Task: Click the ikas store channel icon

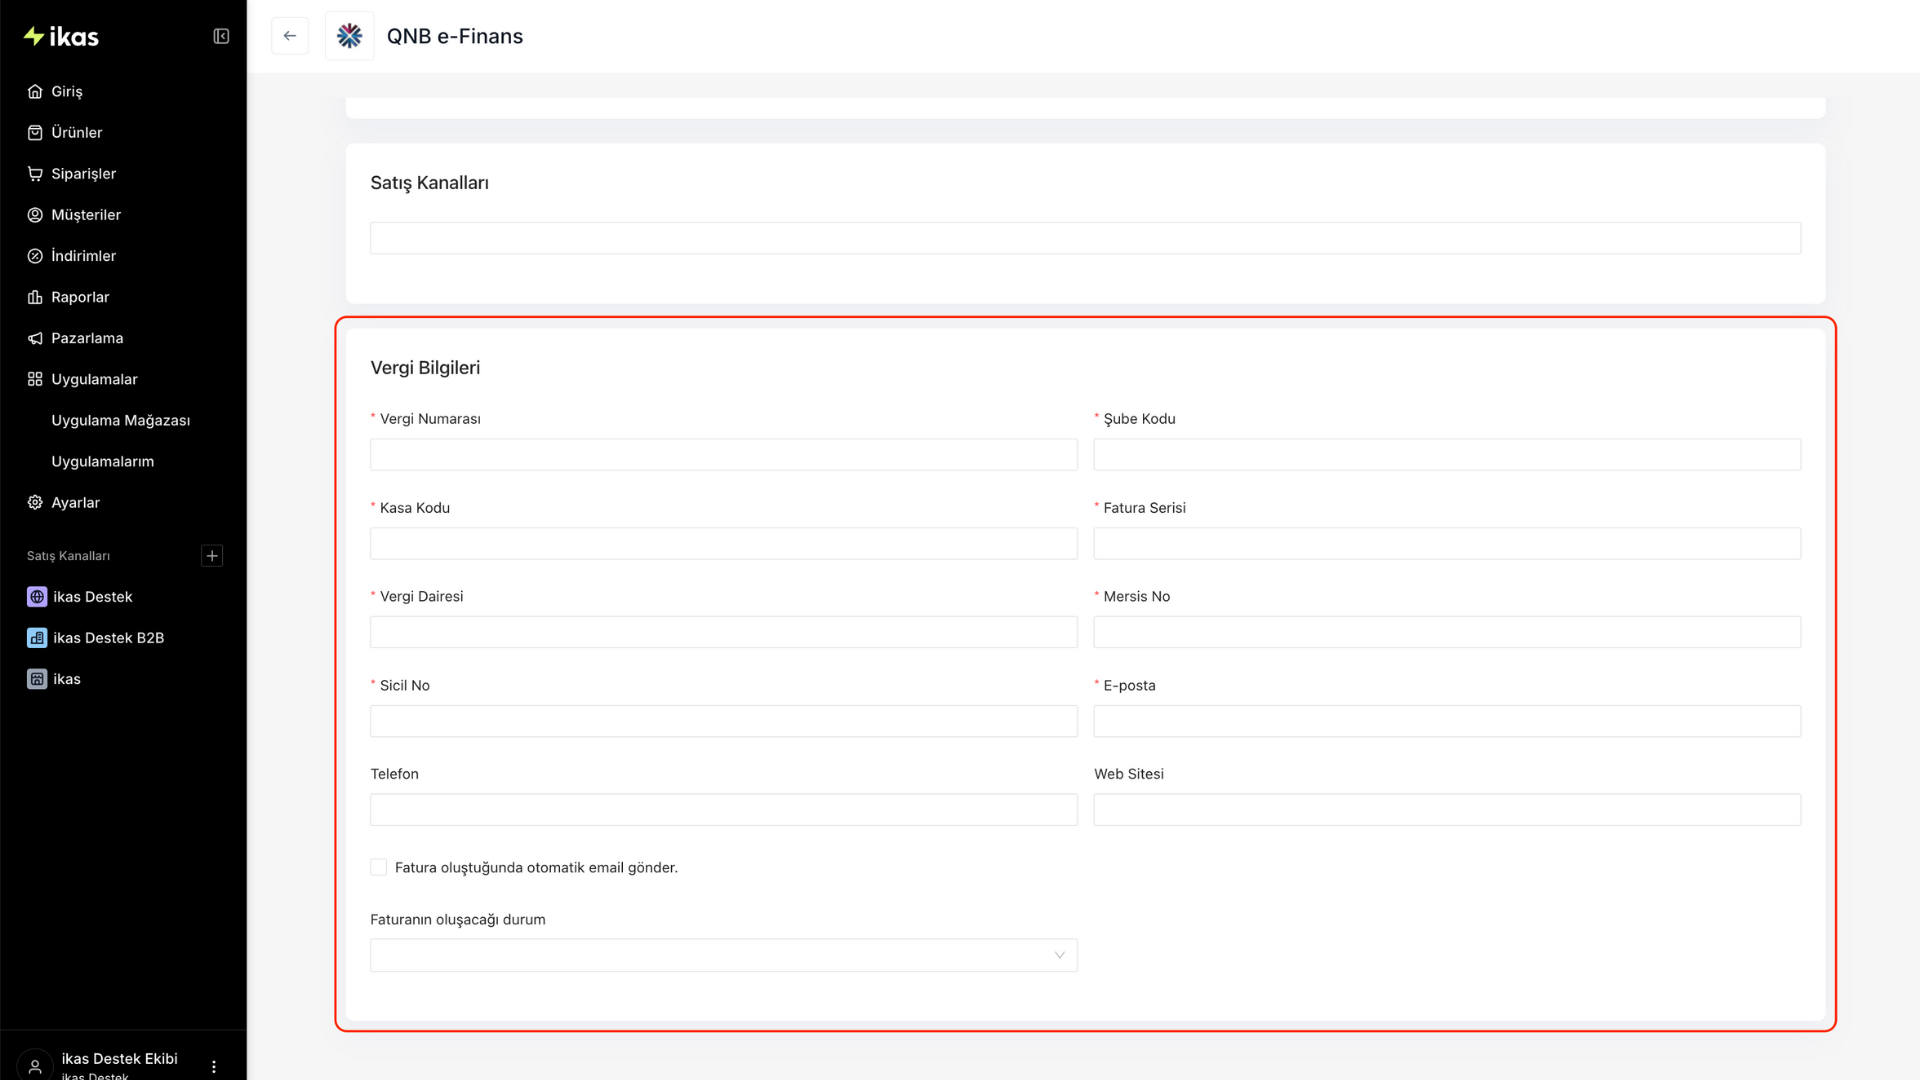Action: tap(37, 679)
